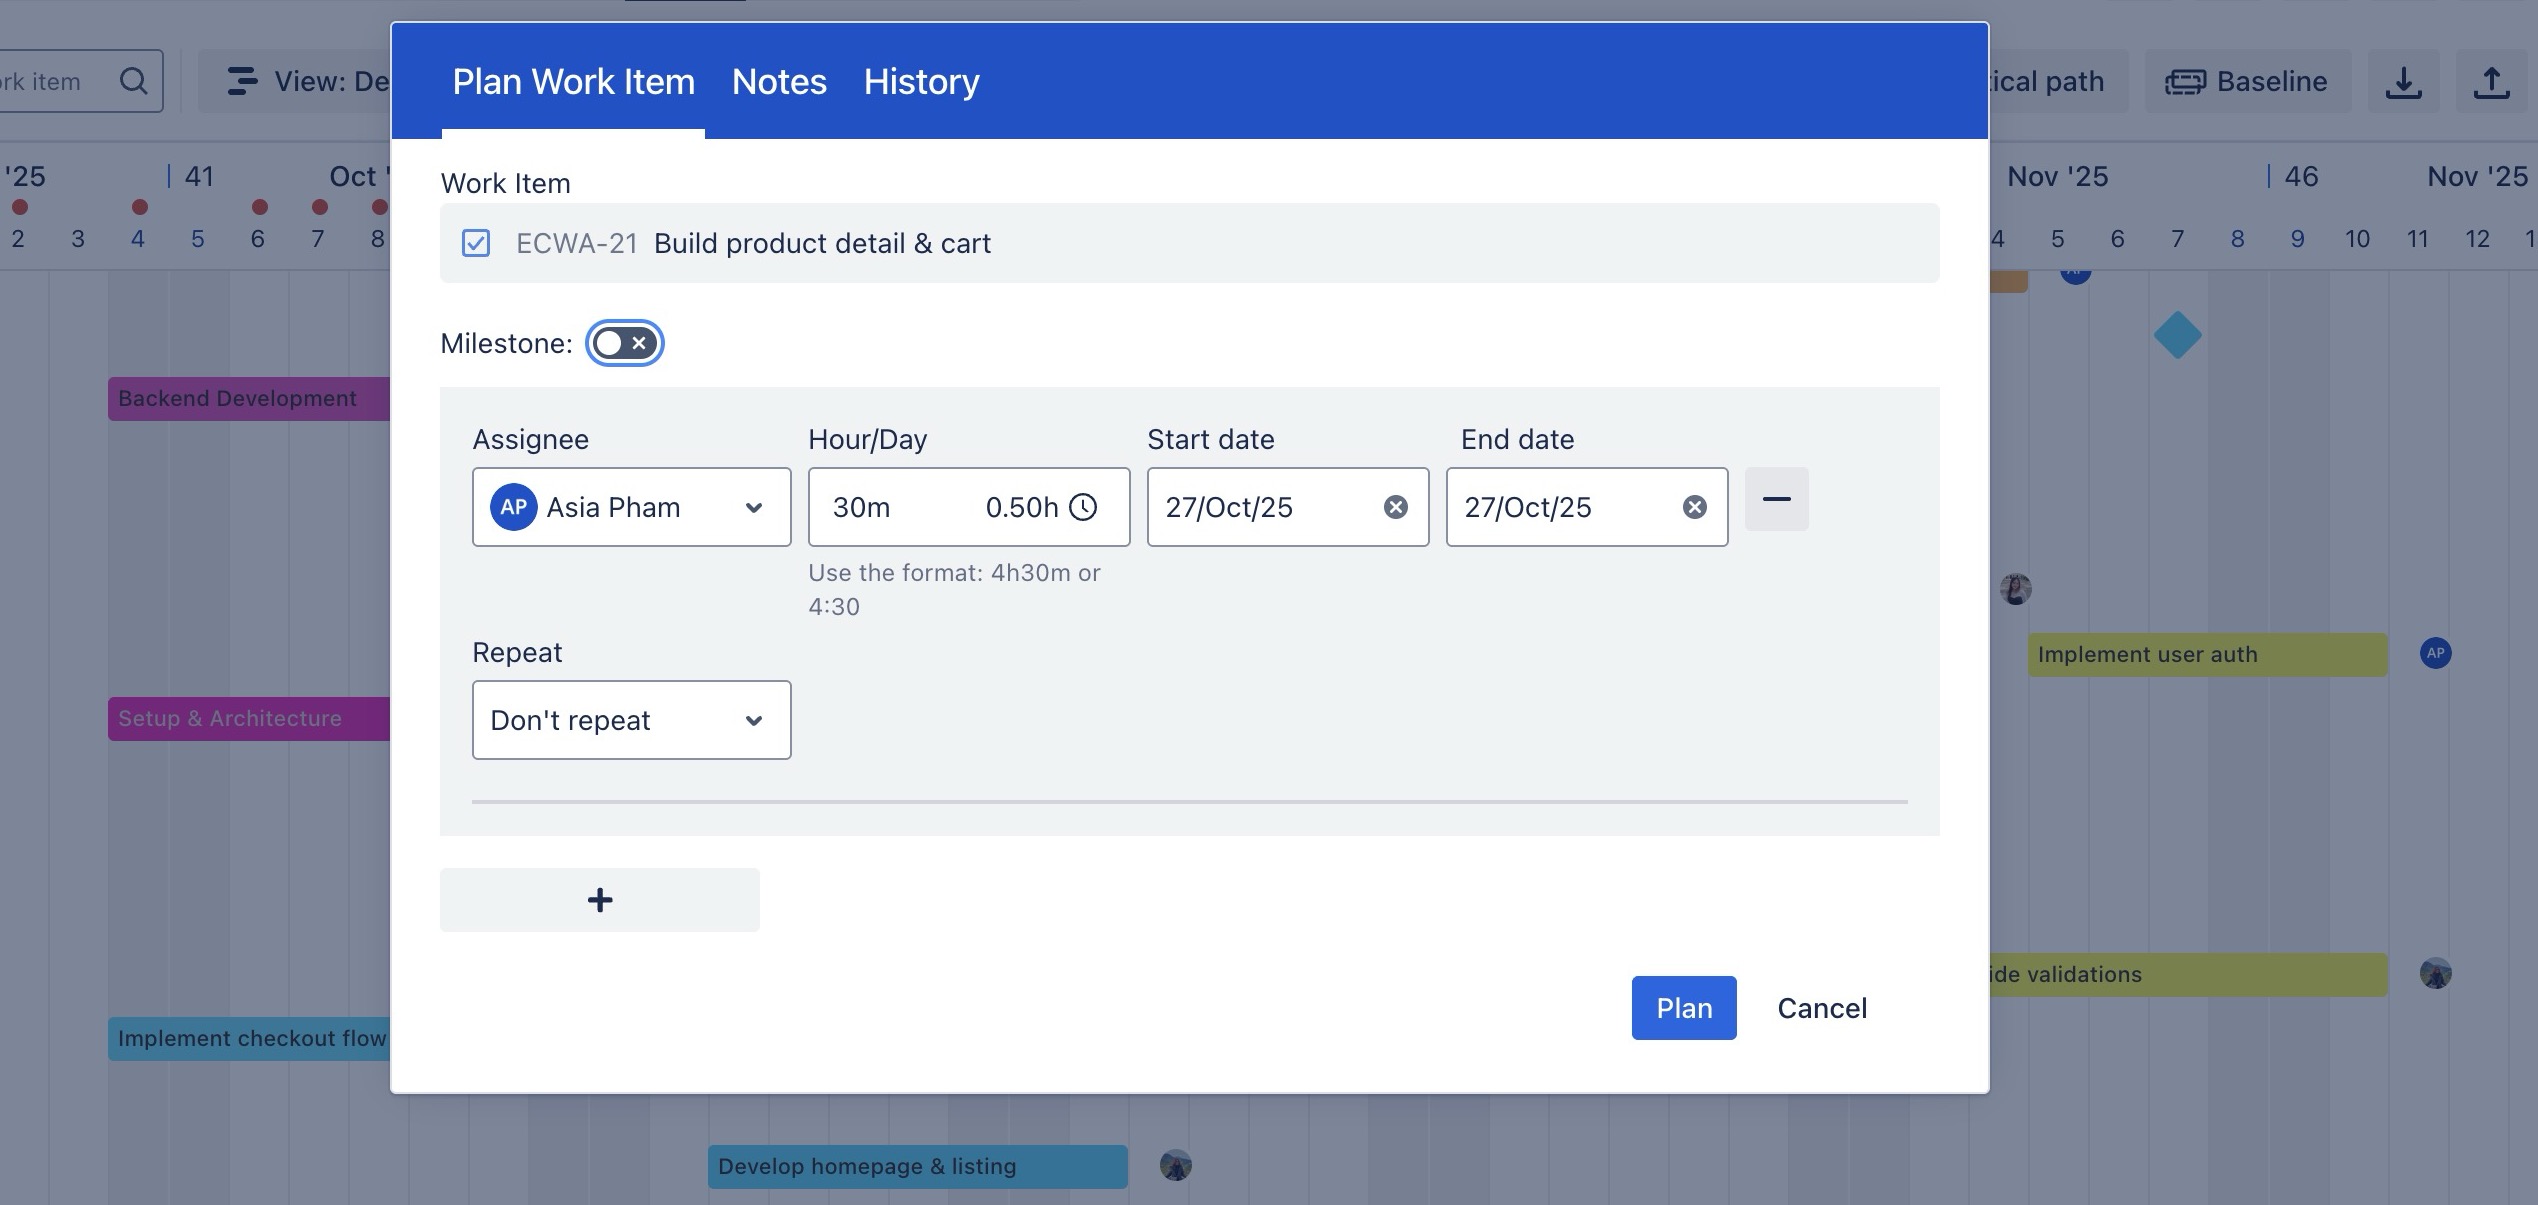Clear the Start date with X icon
This screenshot has height=1205, width=2538.
coord(1395,507)
